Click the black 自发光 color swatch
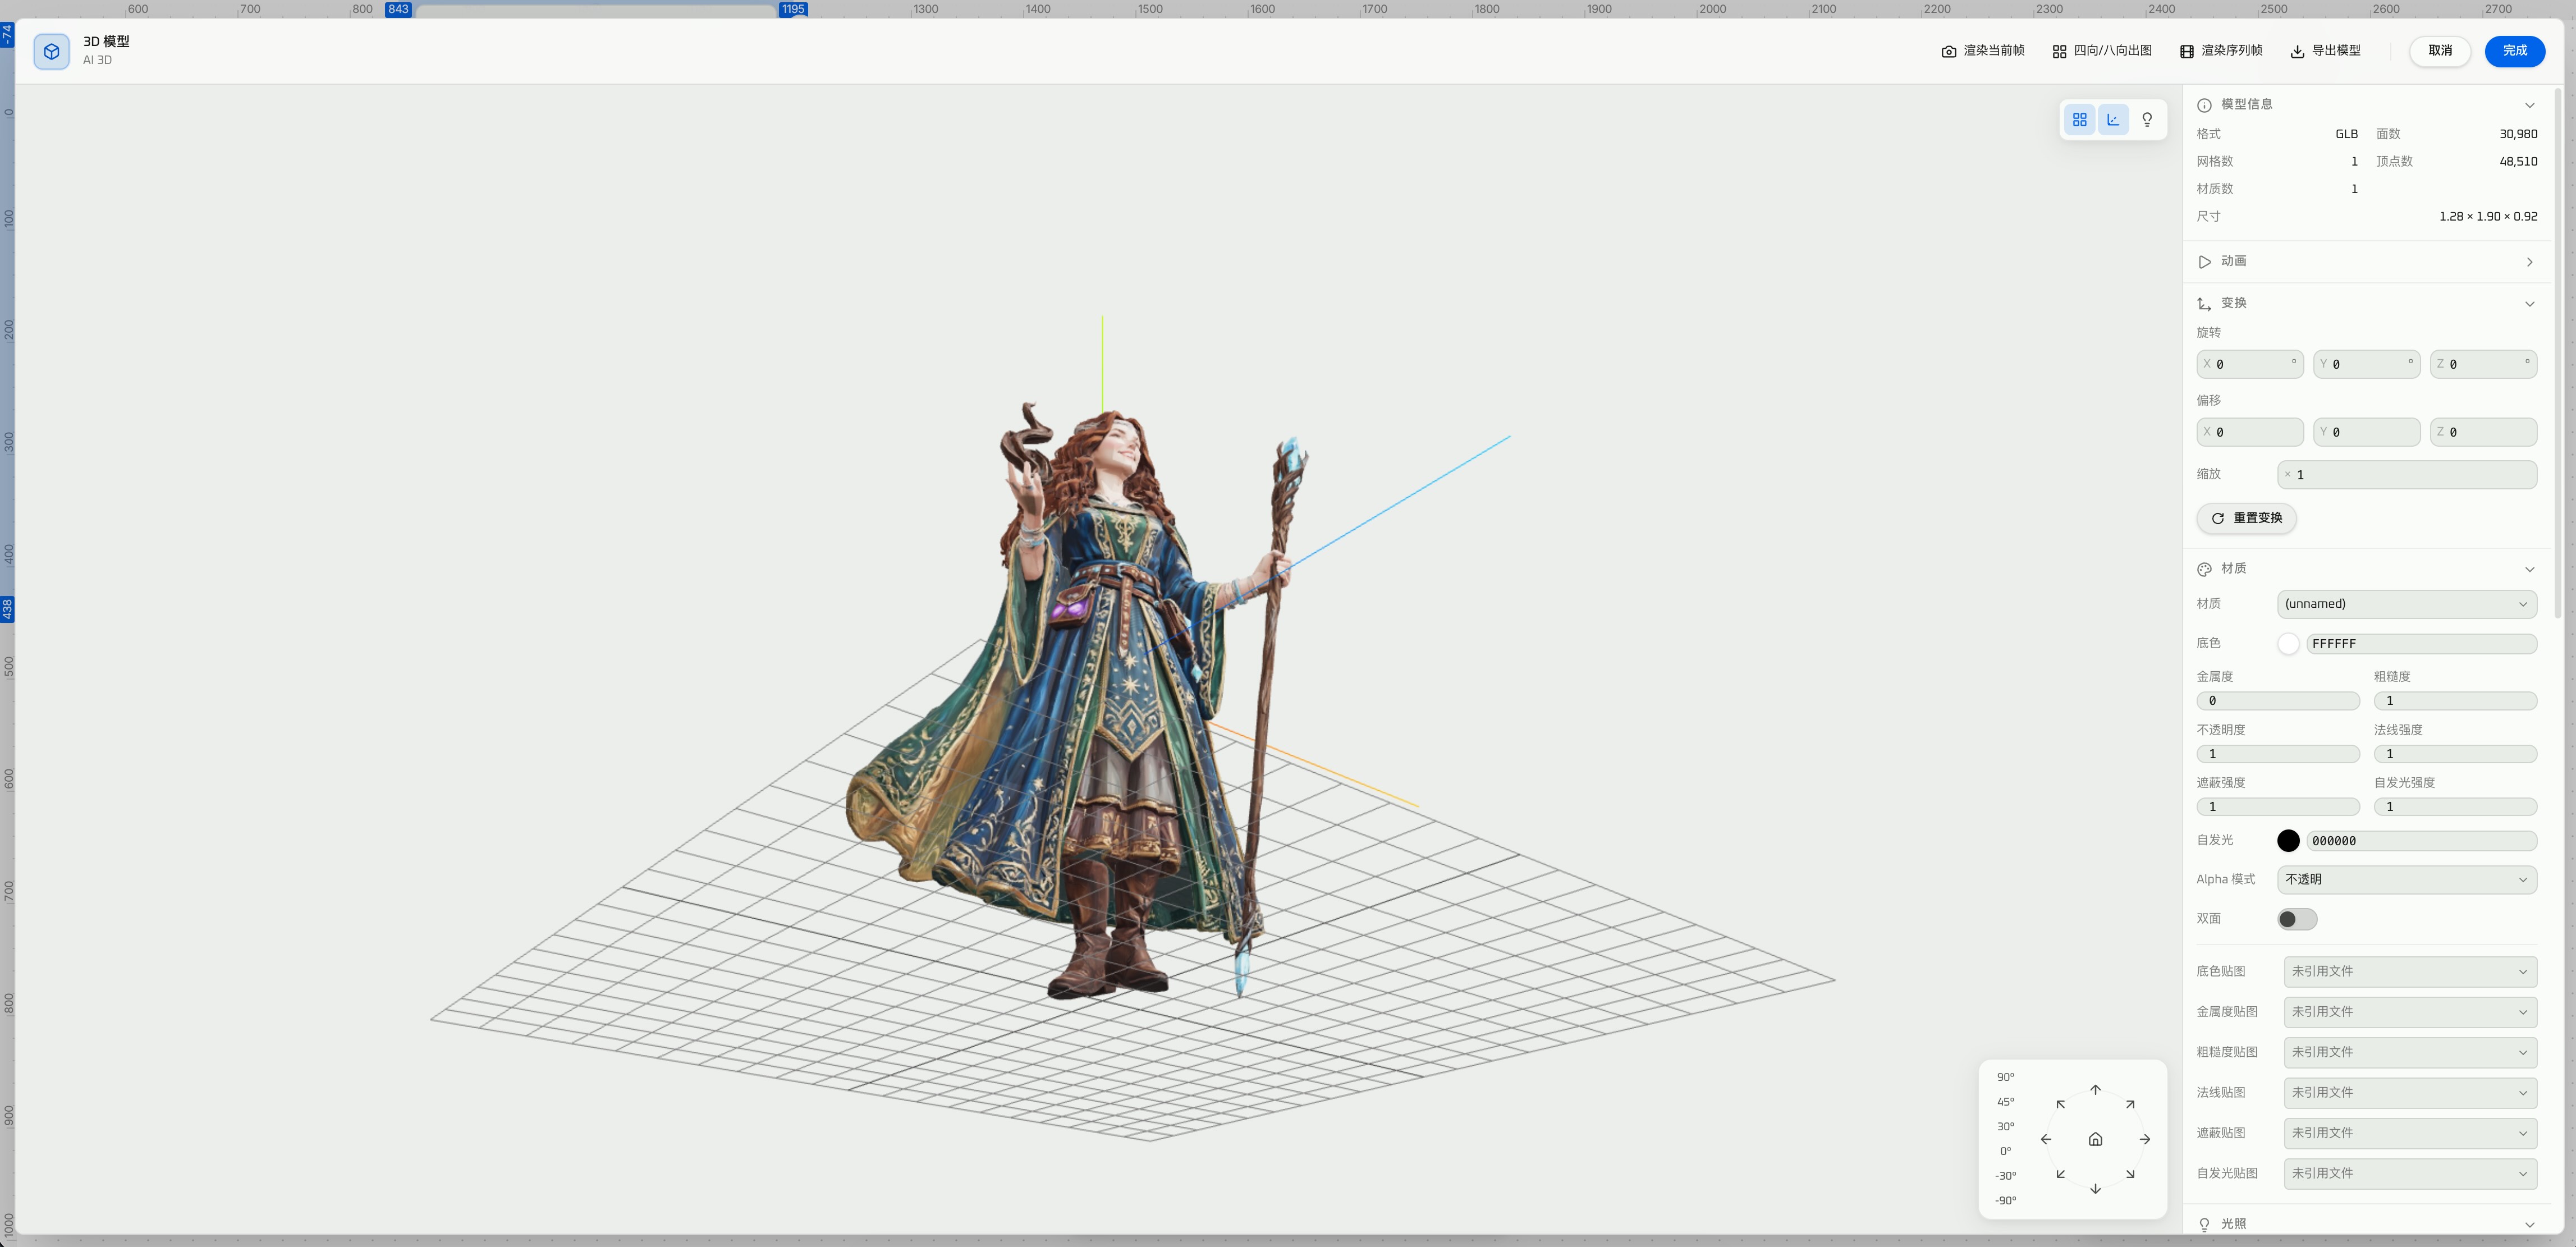2576x1247 pixels. point(2288,841)
